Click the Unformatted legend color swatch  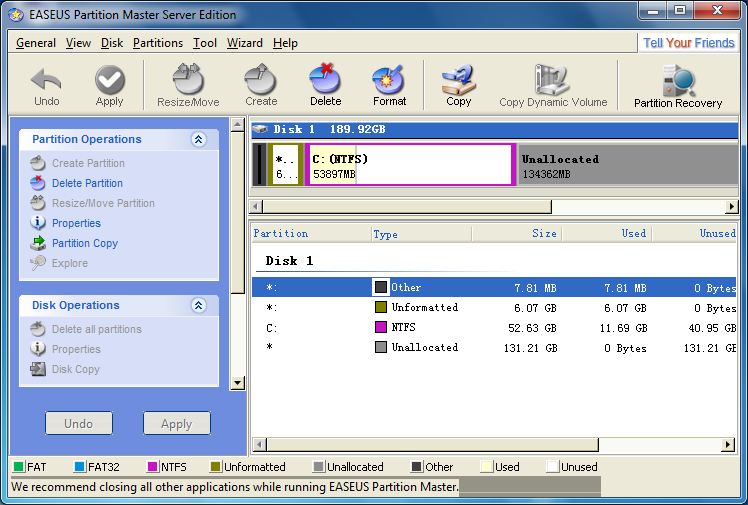pos(216,466)
